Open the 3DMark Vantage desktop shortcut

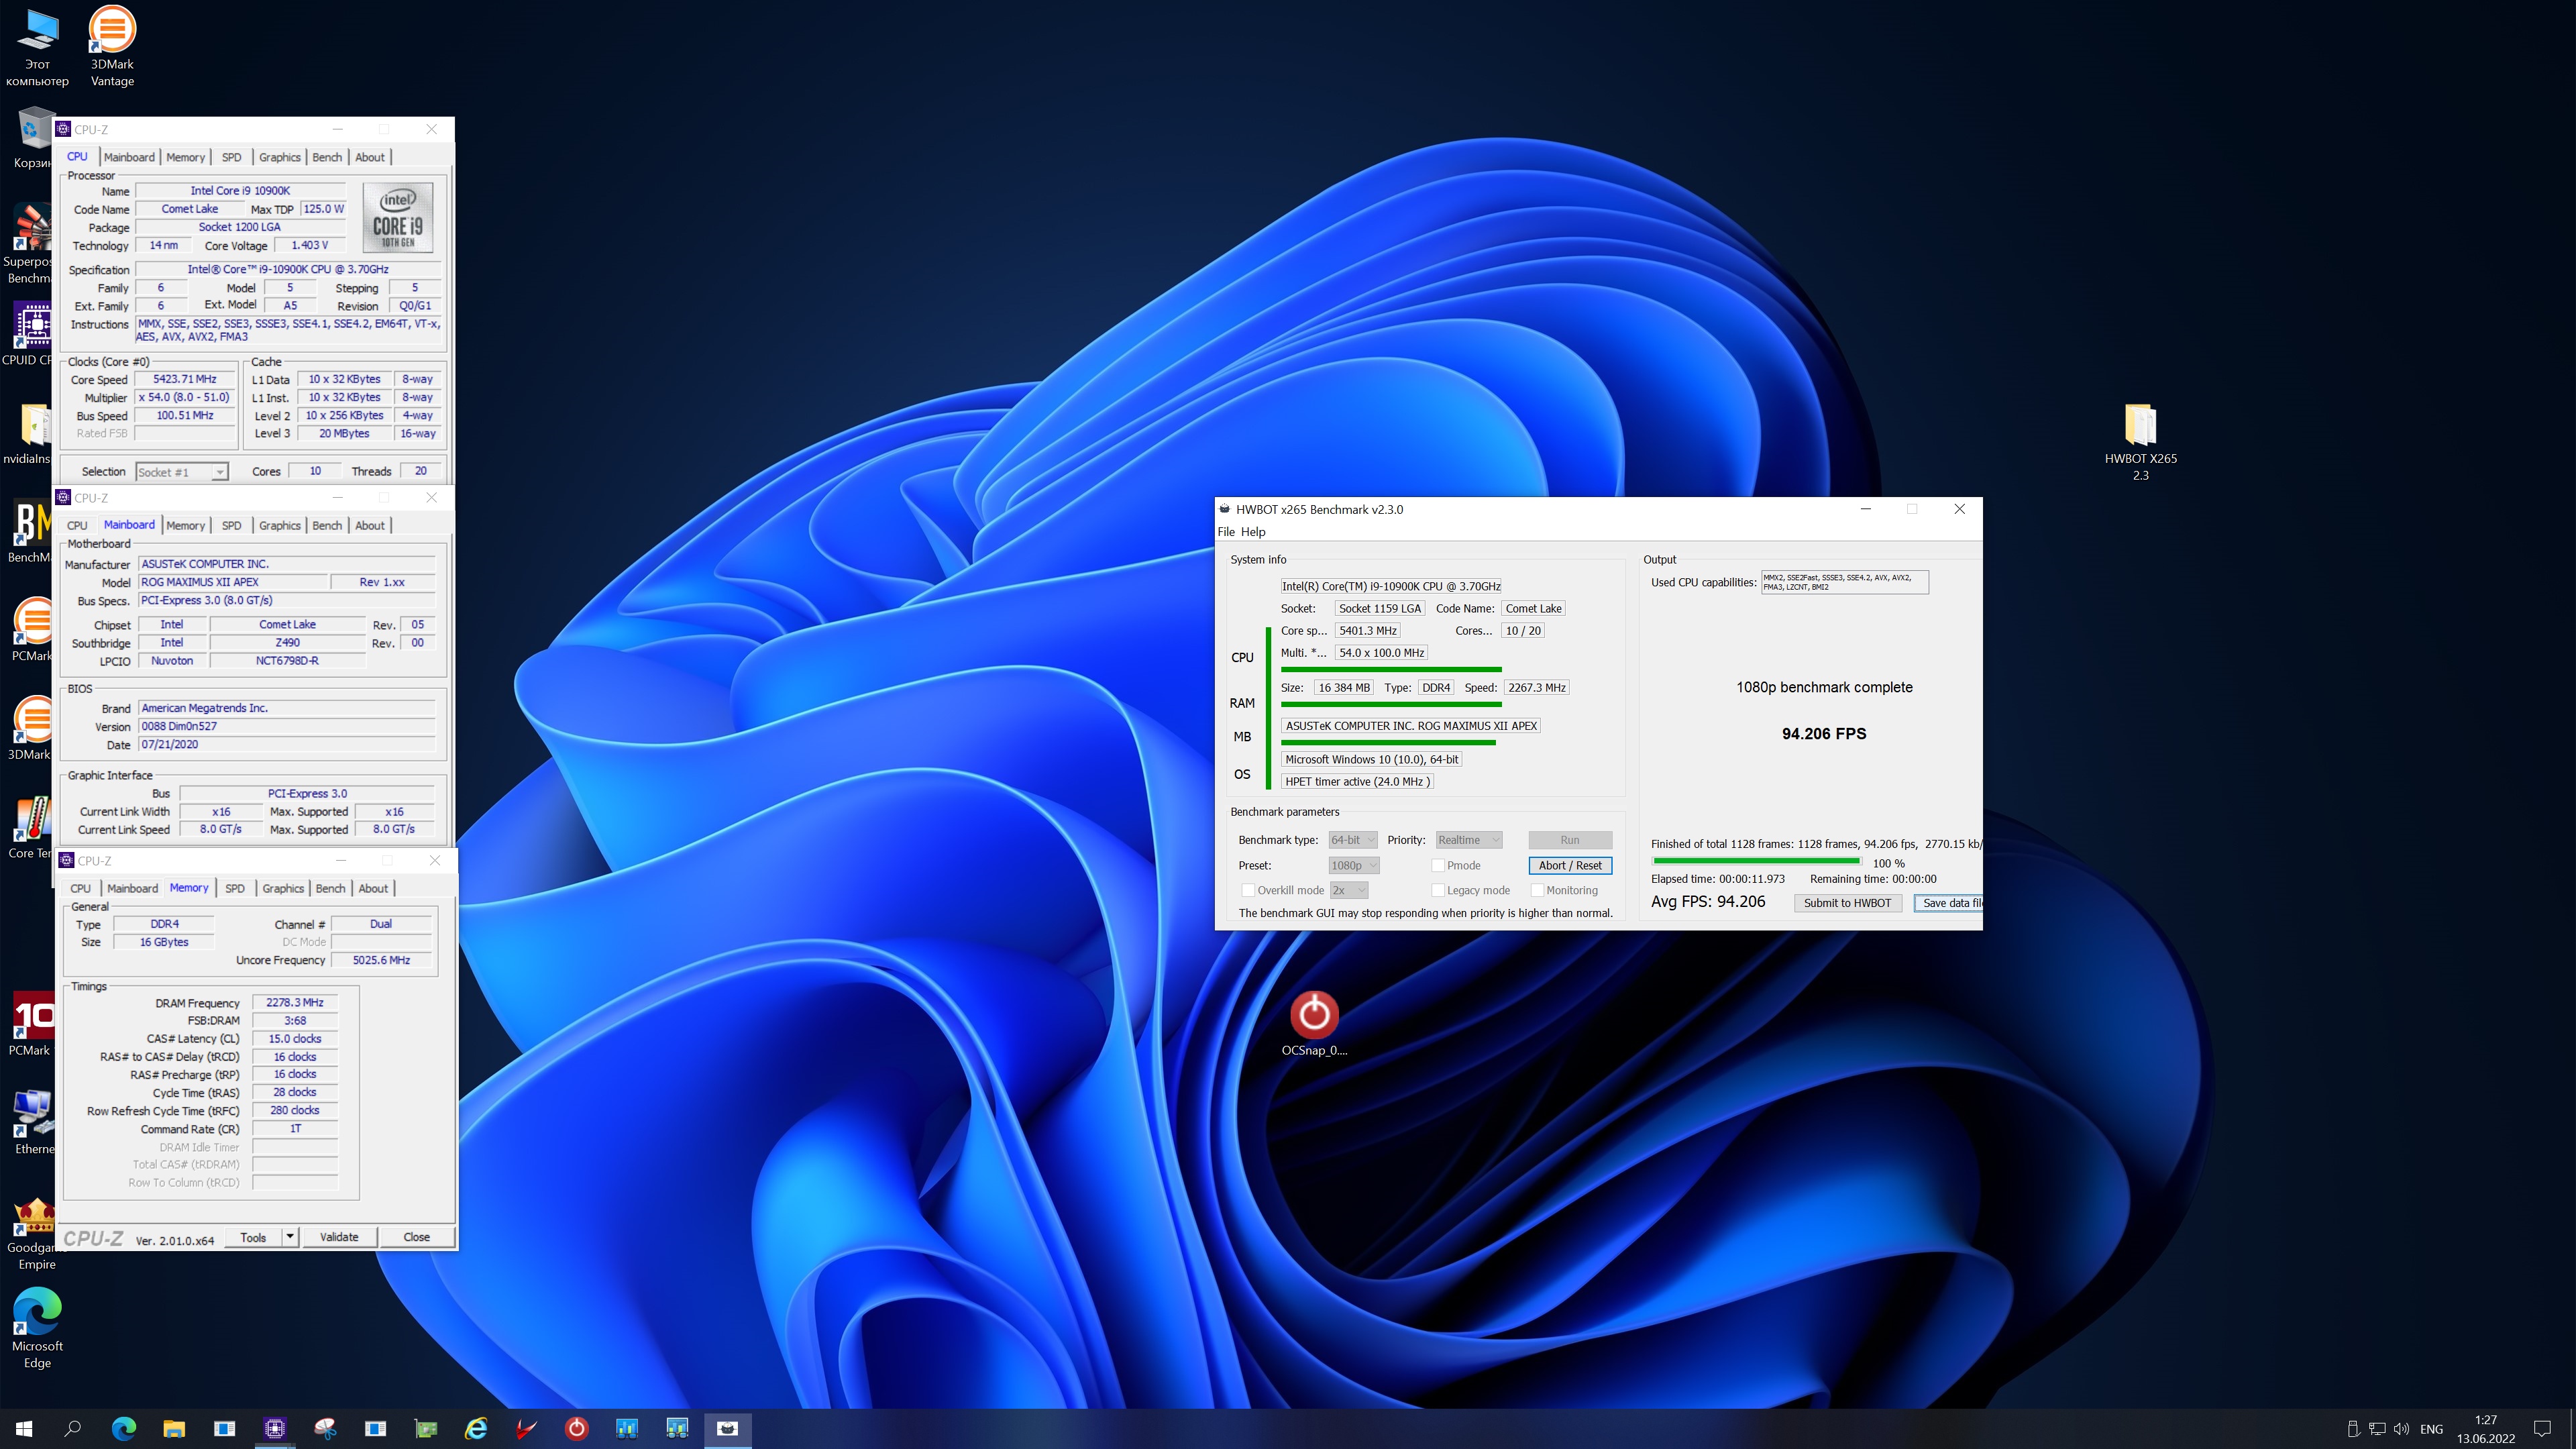(112, 46)
